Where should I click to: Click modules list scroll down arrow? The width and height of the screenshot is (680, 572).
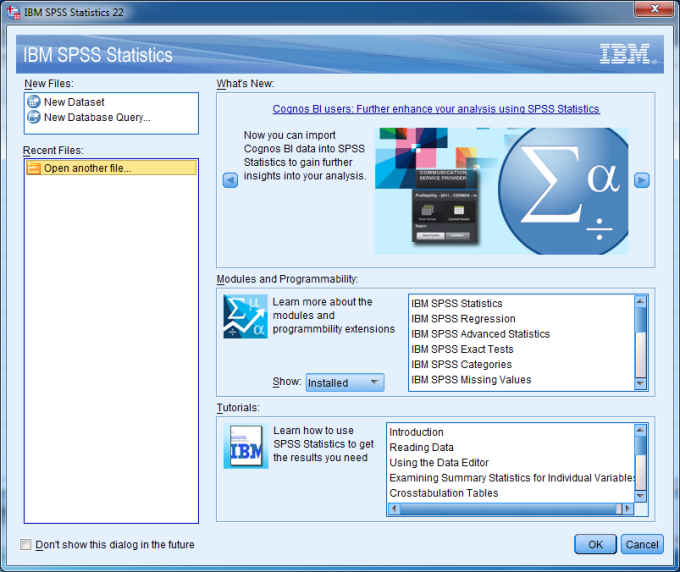click(641, 384)
